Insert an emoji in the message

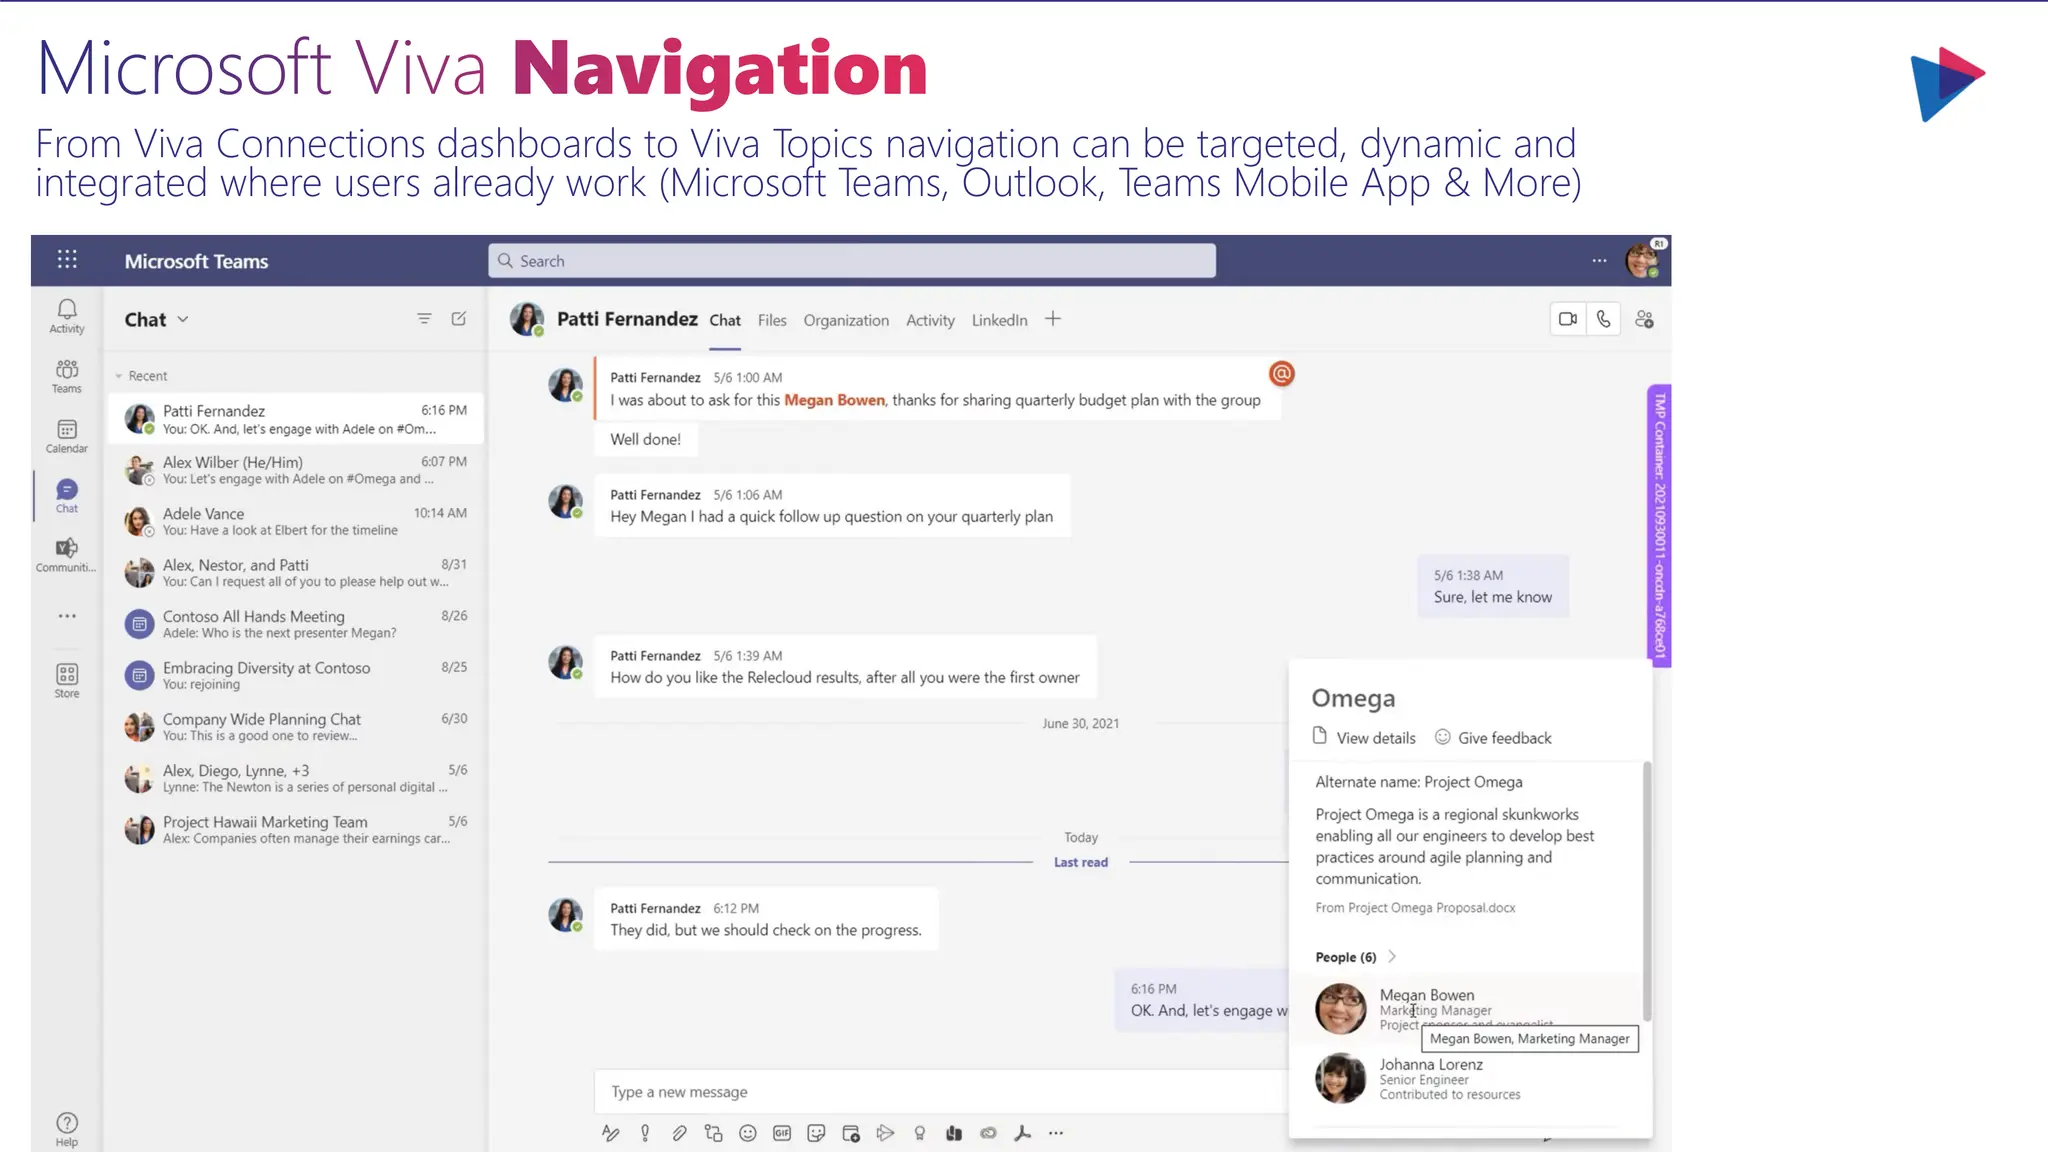click(x=748, y=1133)
